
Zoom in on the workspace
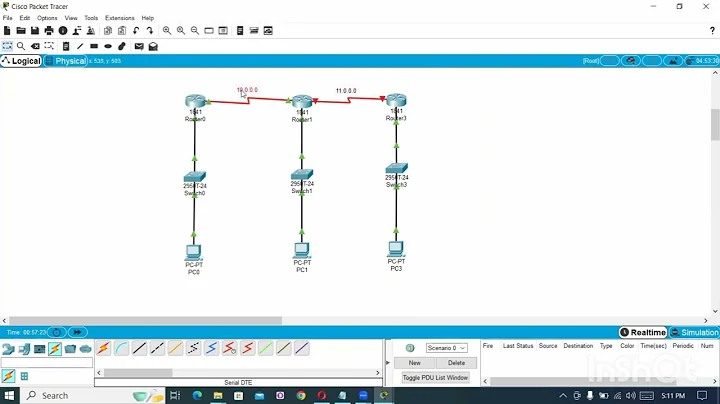pos(167,31)
